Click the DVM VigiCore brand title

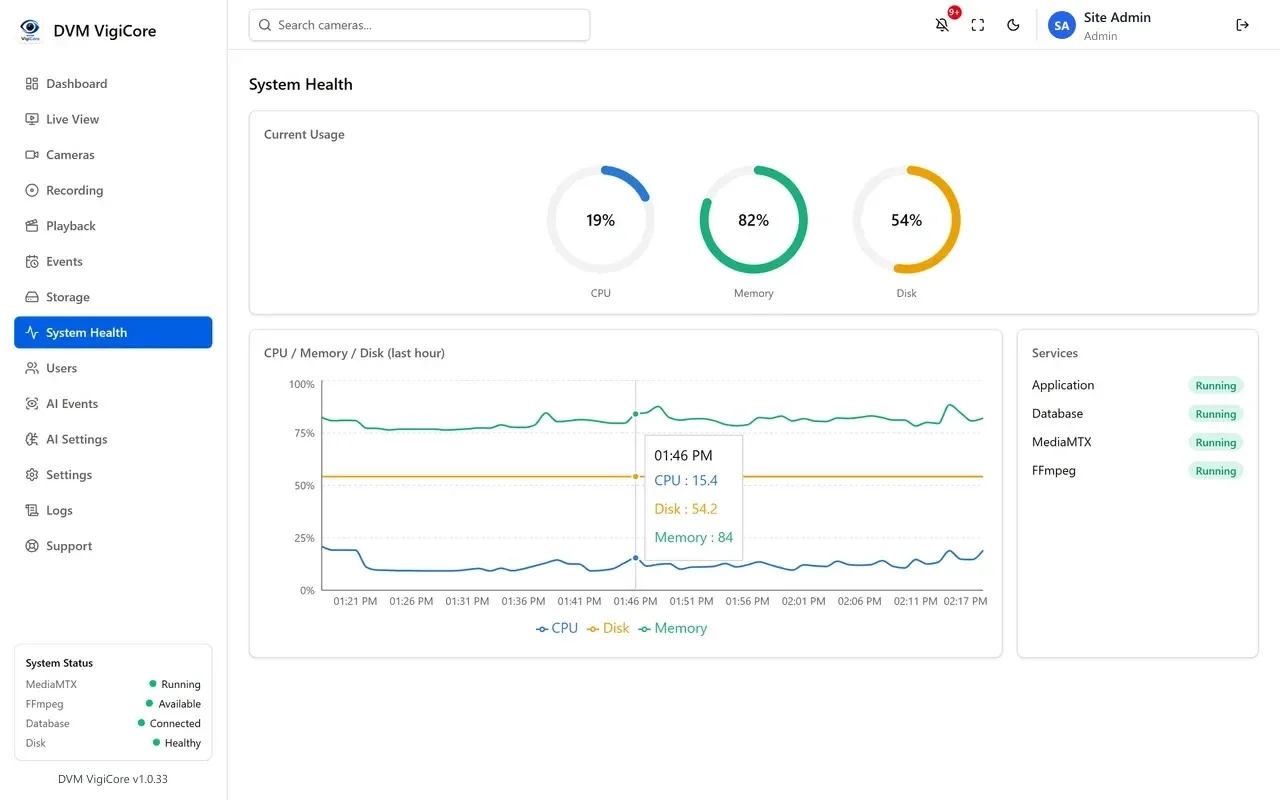(105, 31)
